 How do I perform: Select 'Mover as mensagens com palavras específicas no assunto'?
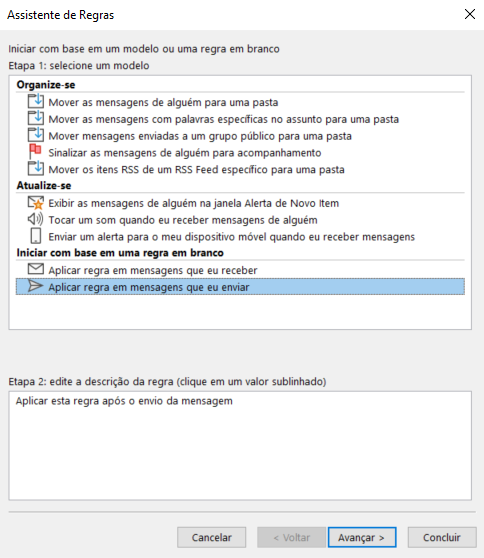point(223,119)
